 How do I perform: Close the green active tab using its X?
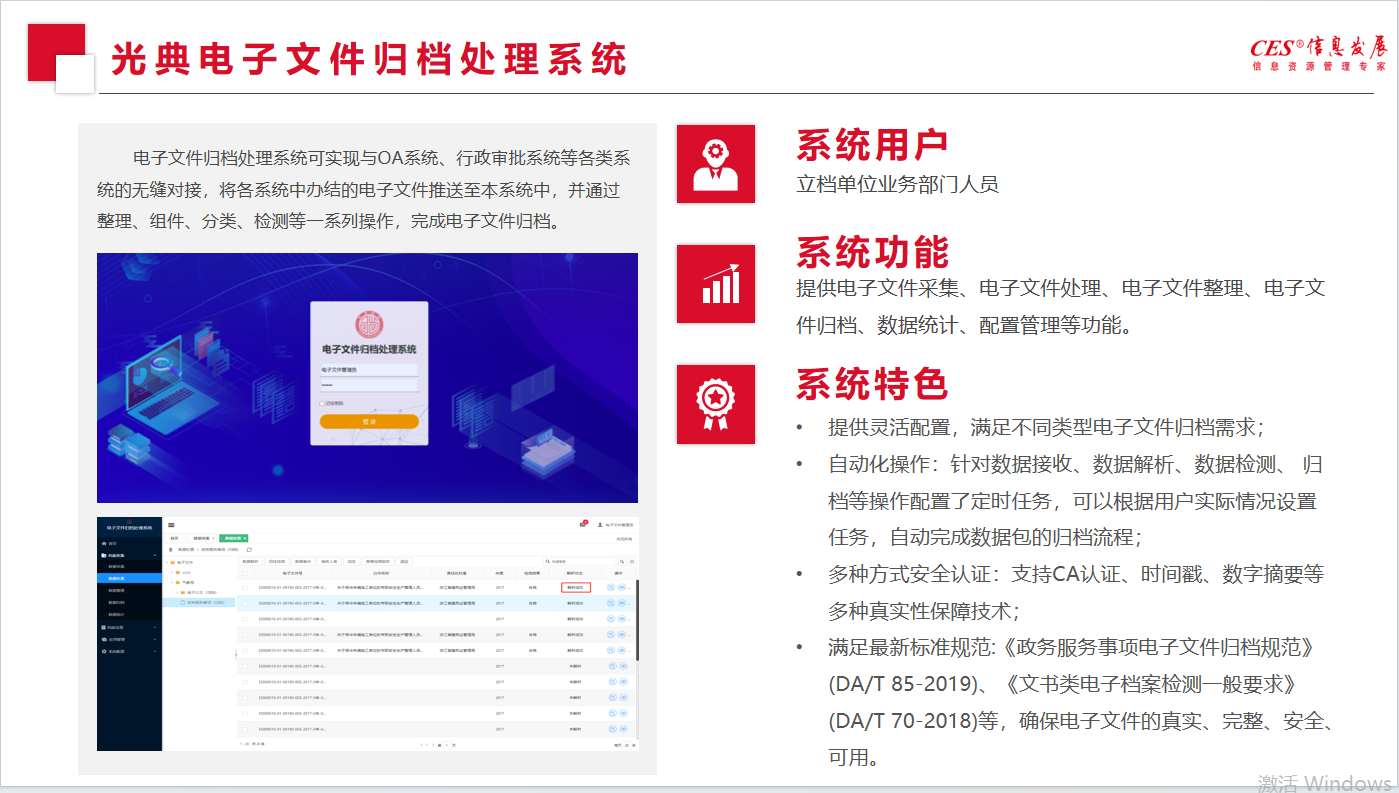(245, 538)
